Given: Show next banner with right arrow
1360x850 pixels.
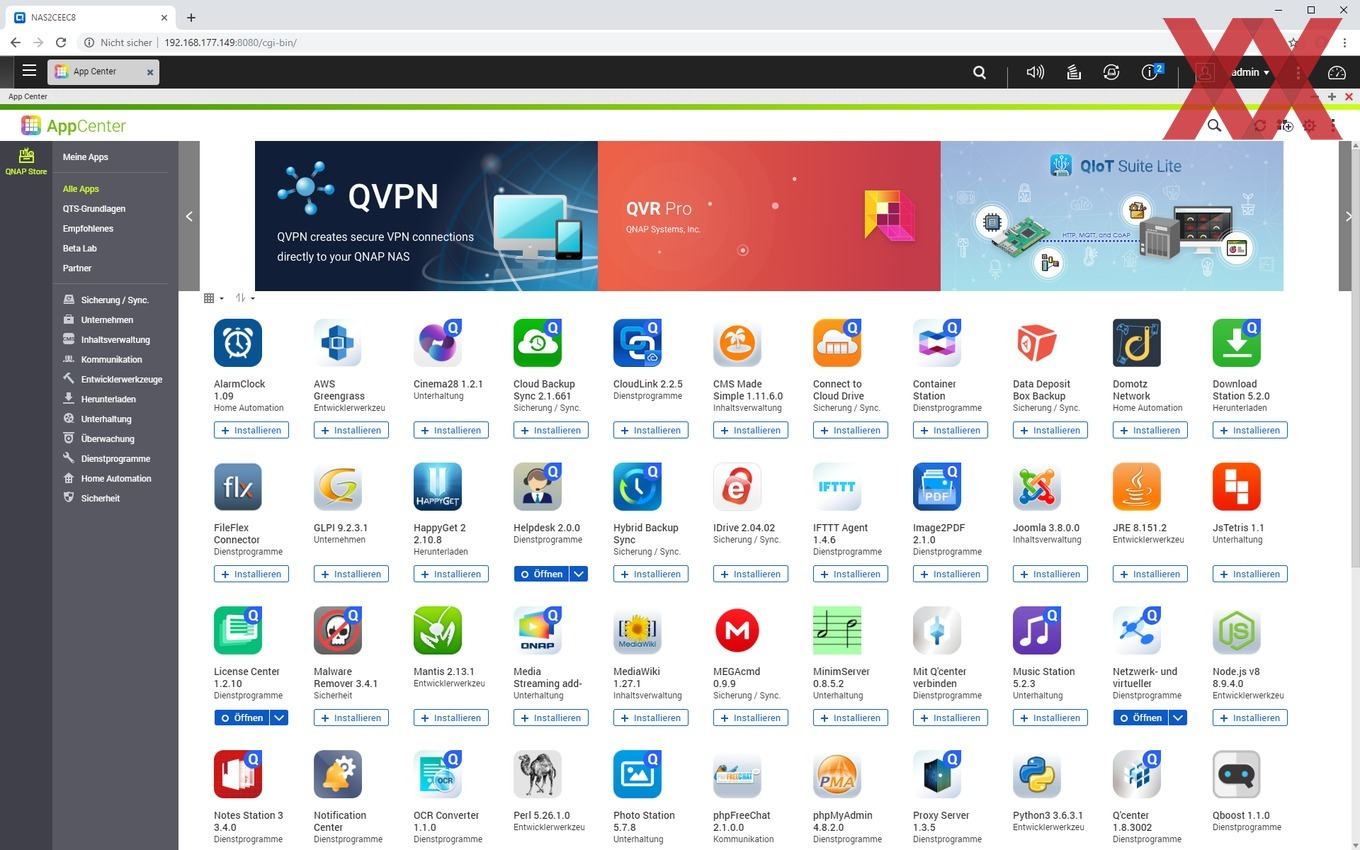Looking at the screenshot, I should 1348,216.
